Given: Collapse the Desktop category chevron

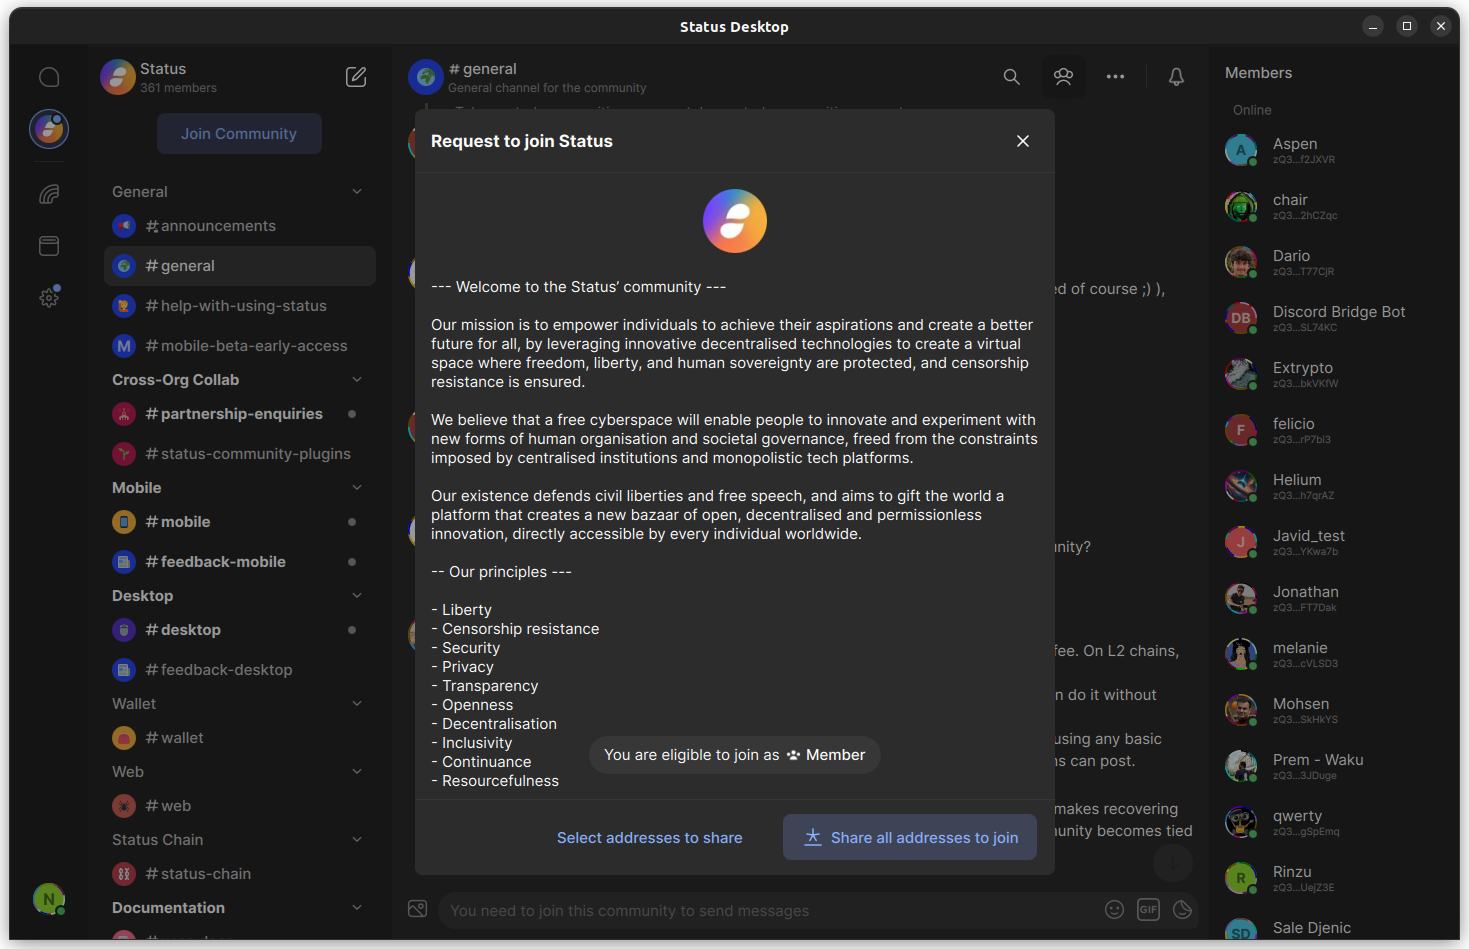Looking at the screenshot, I should 357,596.
